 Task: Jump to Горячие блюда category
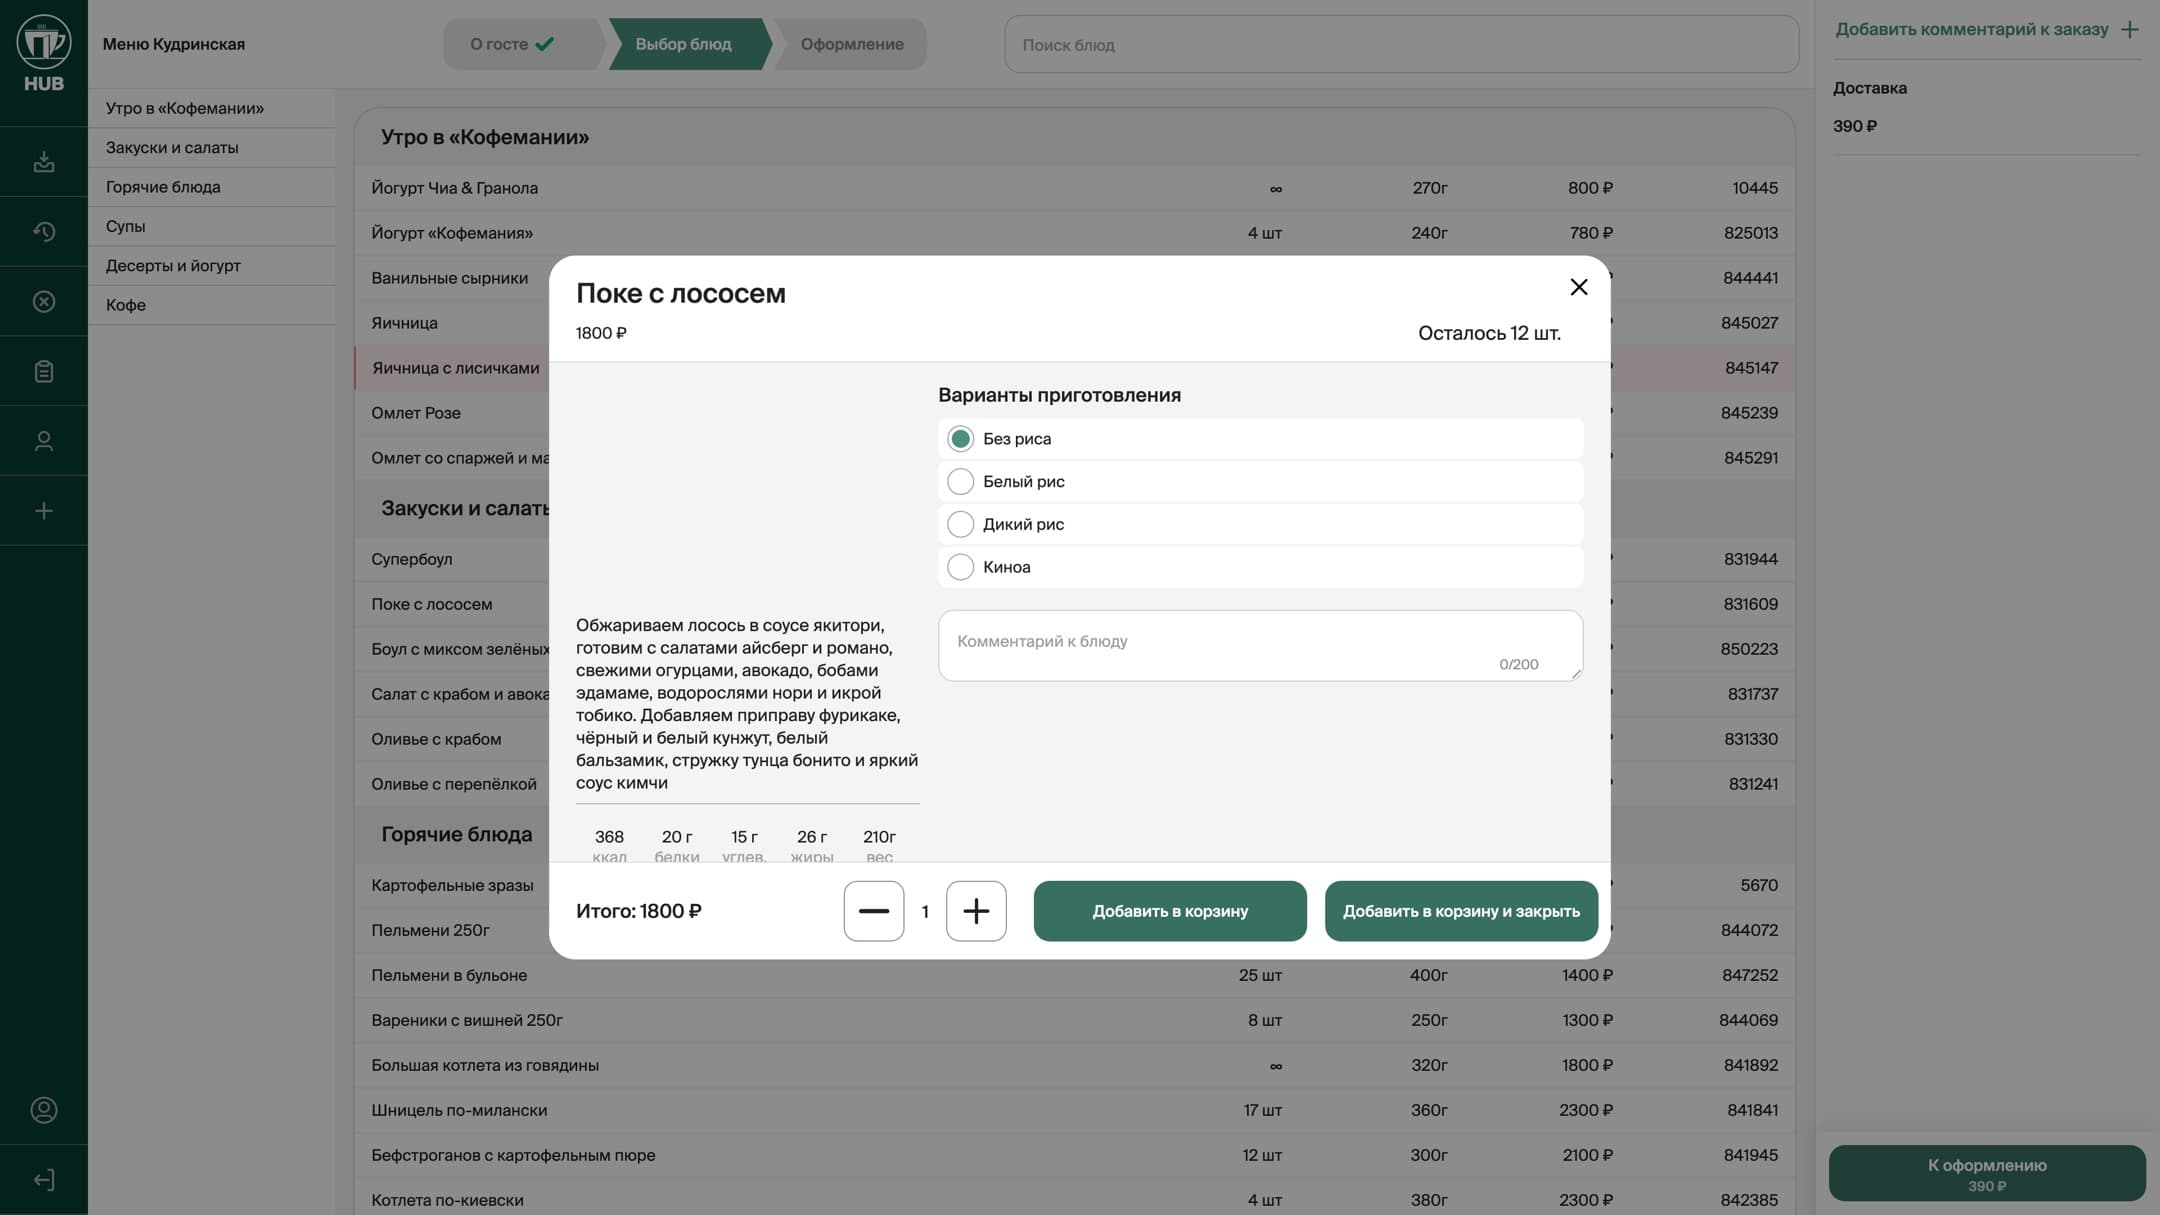[212, 187]
